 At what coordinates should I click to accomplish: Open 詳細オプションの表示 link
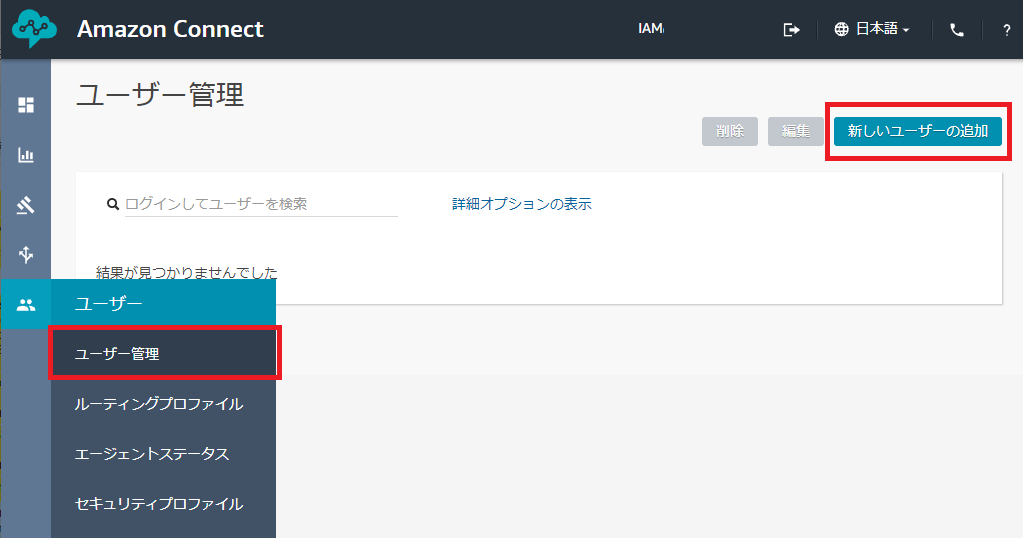pos(521,204)
